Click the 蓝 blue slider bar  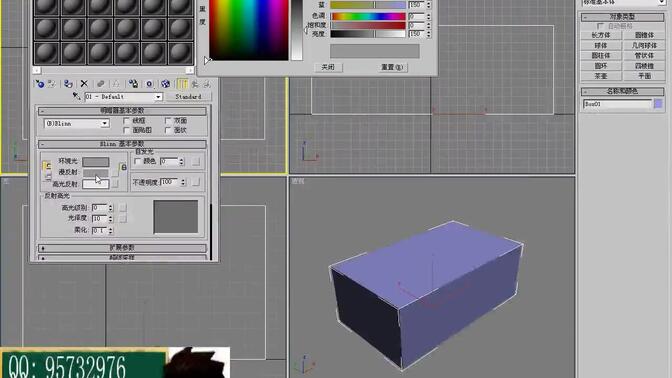pos(368,5)
